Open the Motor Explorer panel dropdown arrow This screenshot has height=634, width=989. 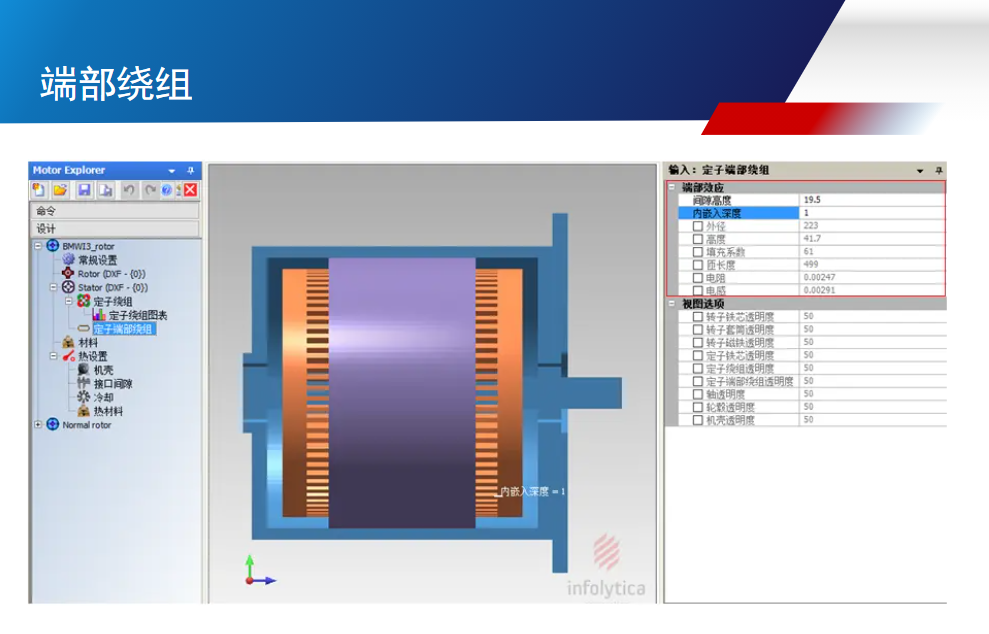point(172,171)
